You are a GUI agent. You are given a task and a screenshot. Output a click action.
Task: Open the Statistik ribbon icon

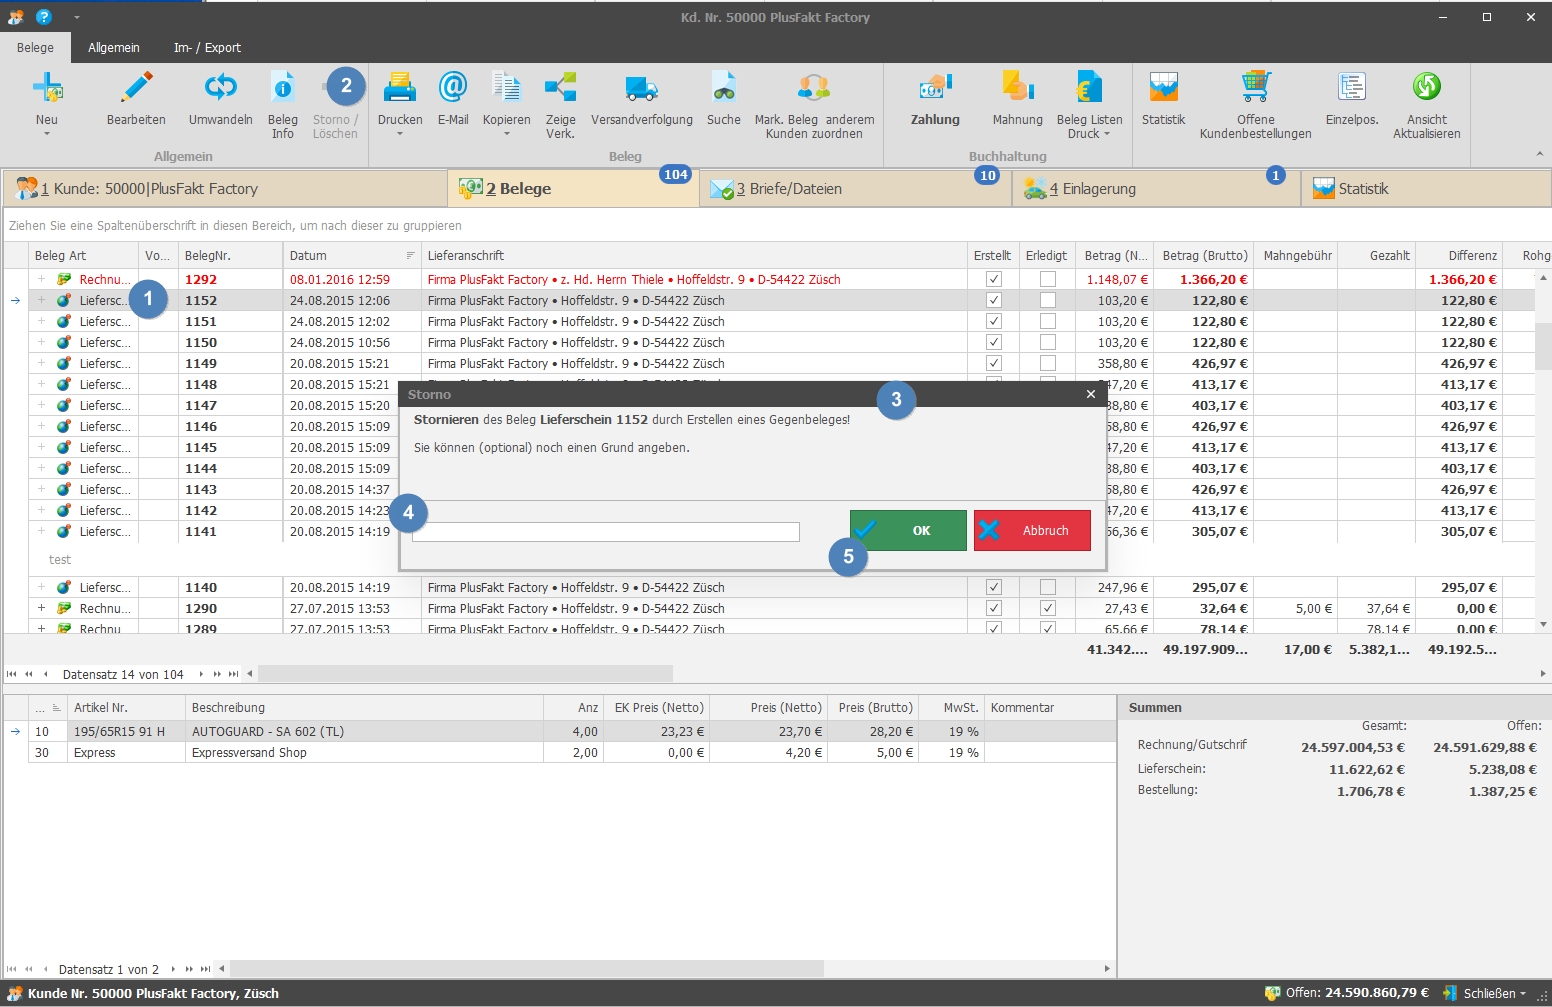coord(1163,88)
